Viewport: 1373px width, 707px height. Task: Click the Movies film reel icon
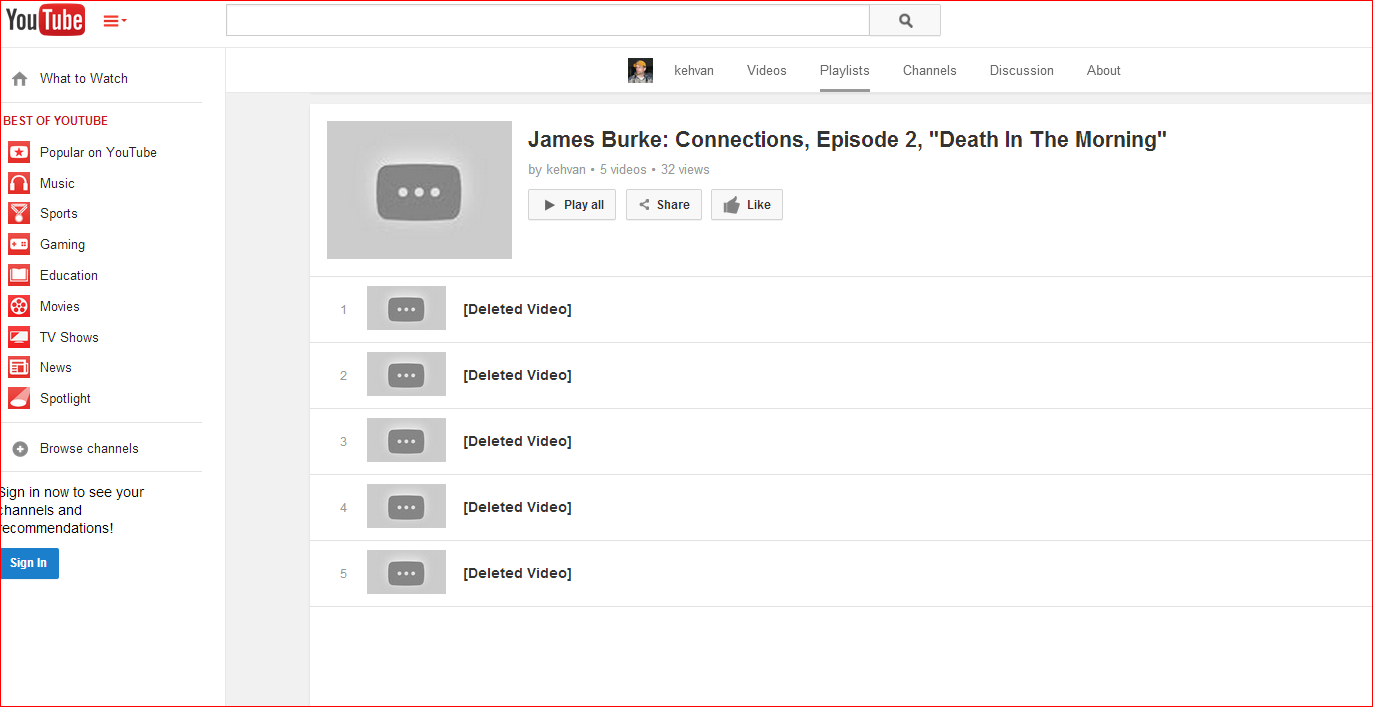(19, 306)
